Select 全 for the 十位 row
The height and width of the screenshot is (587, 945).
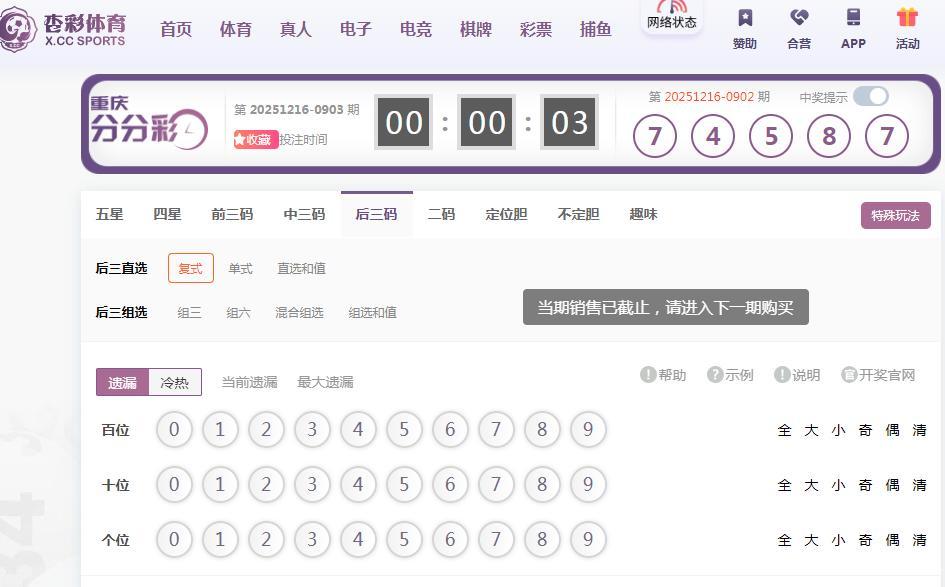785,485
